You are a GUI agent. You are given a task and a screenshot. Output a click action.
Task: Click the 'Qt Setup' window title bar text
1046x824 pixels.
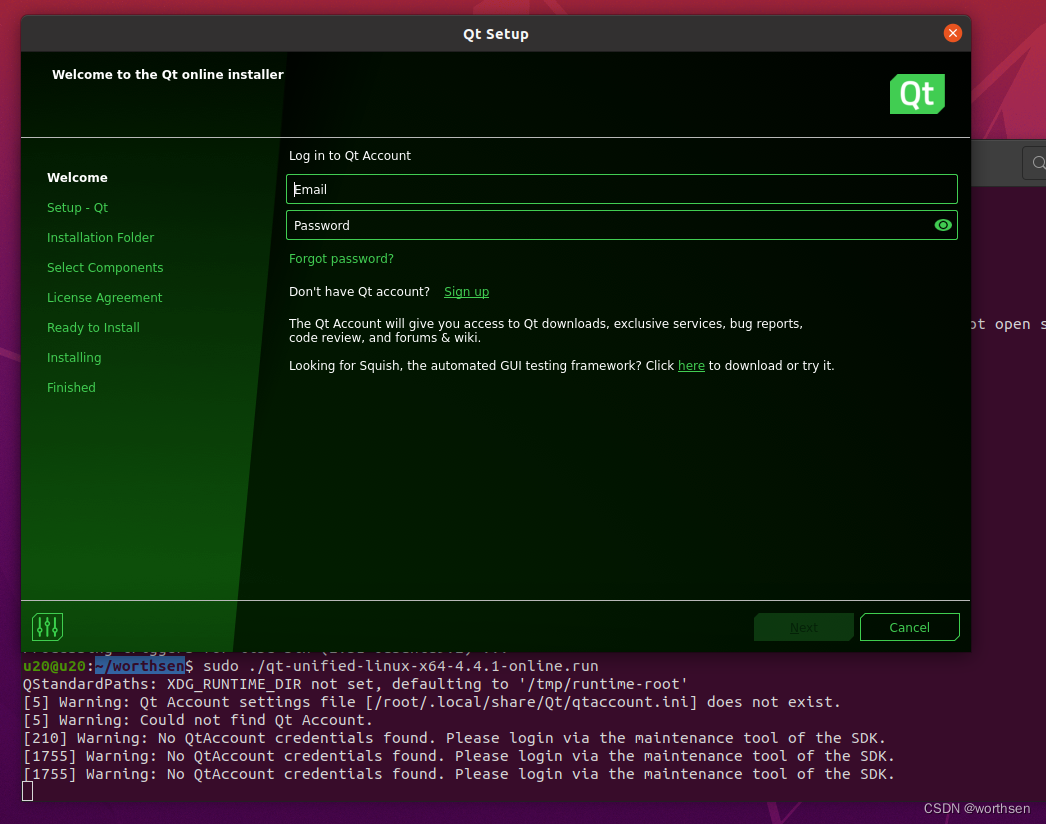point(496,34)
